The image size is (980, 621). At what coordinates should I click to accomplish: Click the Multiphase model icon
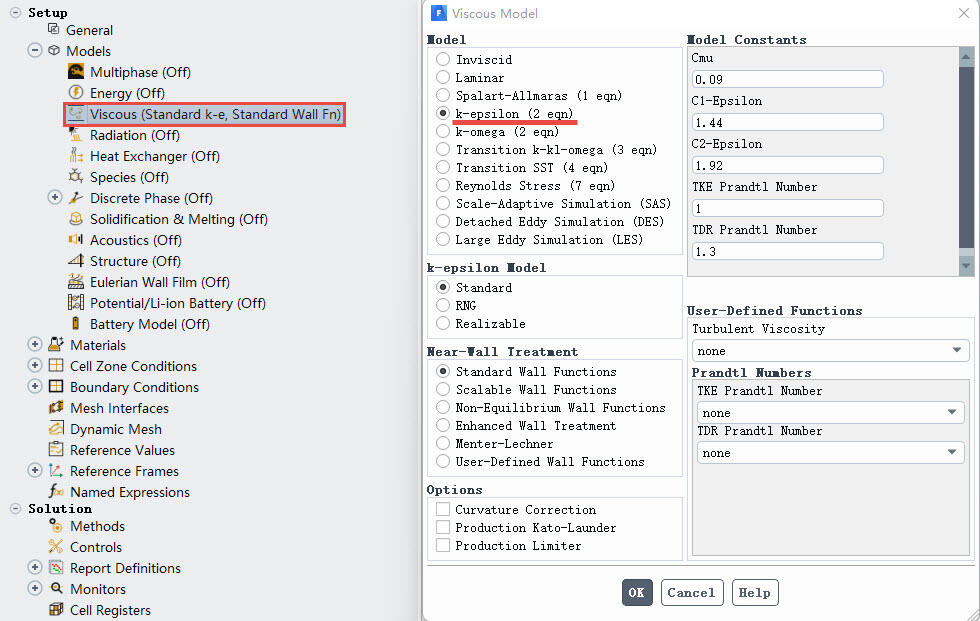(76, 72)
